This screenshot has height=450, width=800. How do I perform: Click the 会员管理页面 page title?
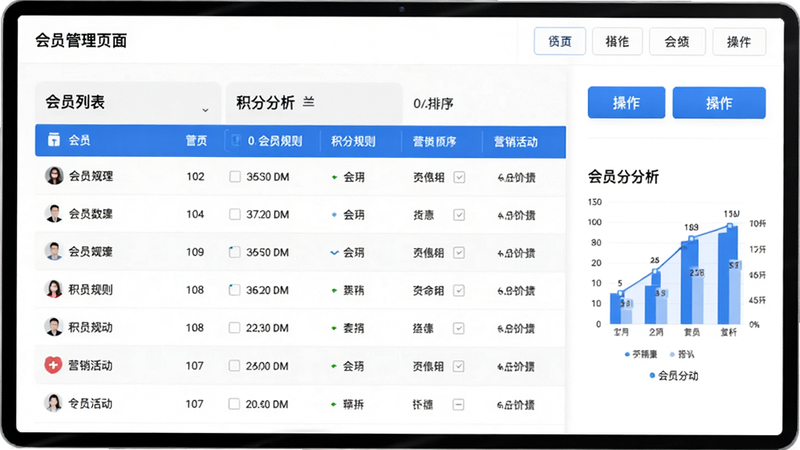(x=81, y=40)
